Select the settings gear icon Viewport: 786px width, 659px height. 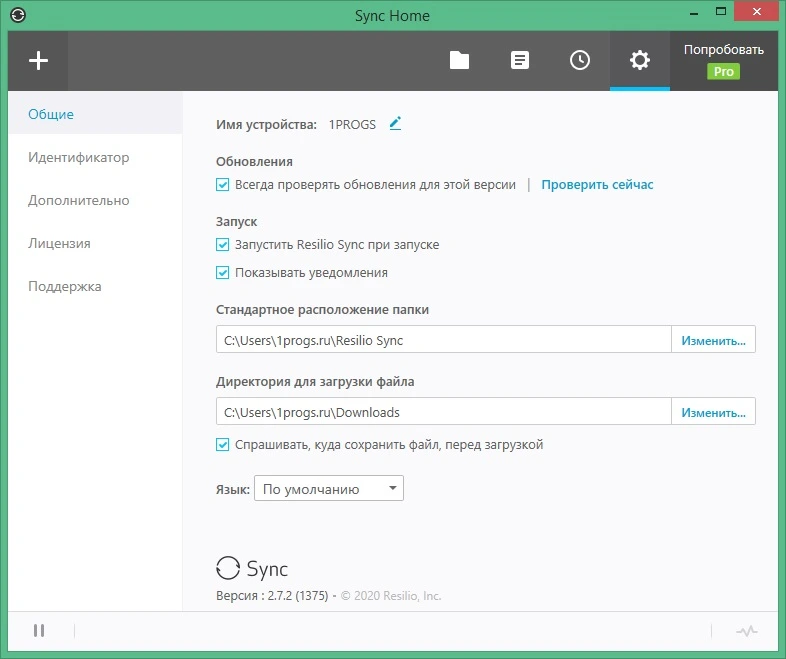640,60
